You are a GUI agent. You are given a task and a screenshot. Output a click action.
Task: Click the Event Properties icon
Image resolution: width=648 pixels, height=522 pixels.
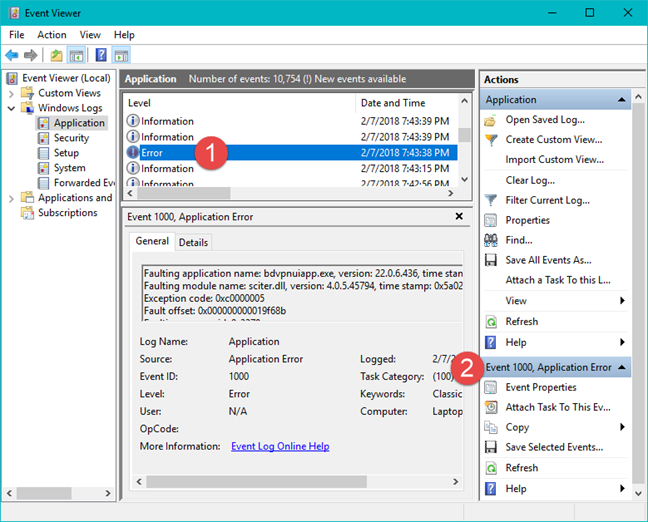491,388
